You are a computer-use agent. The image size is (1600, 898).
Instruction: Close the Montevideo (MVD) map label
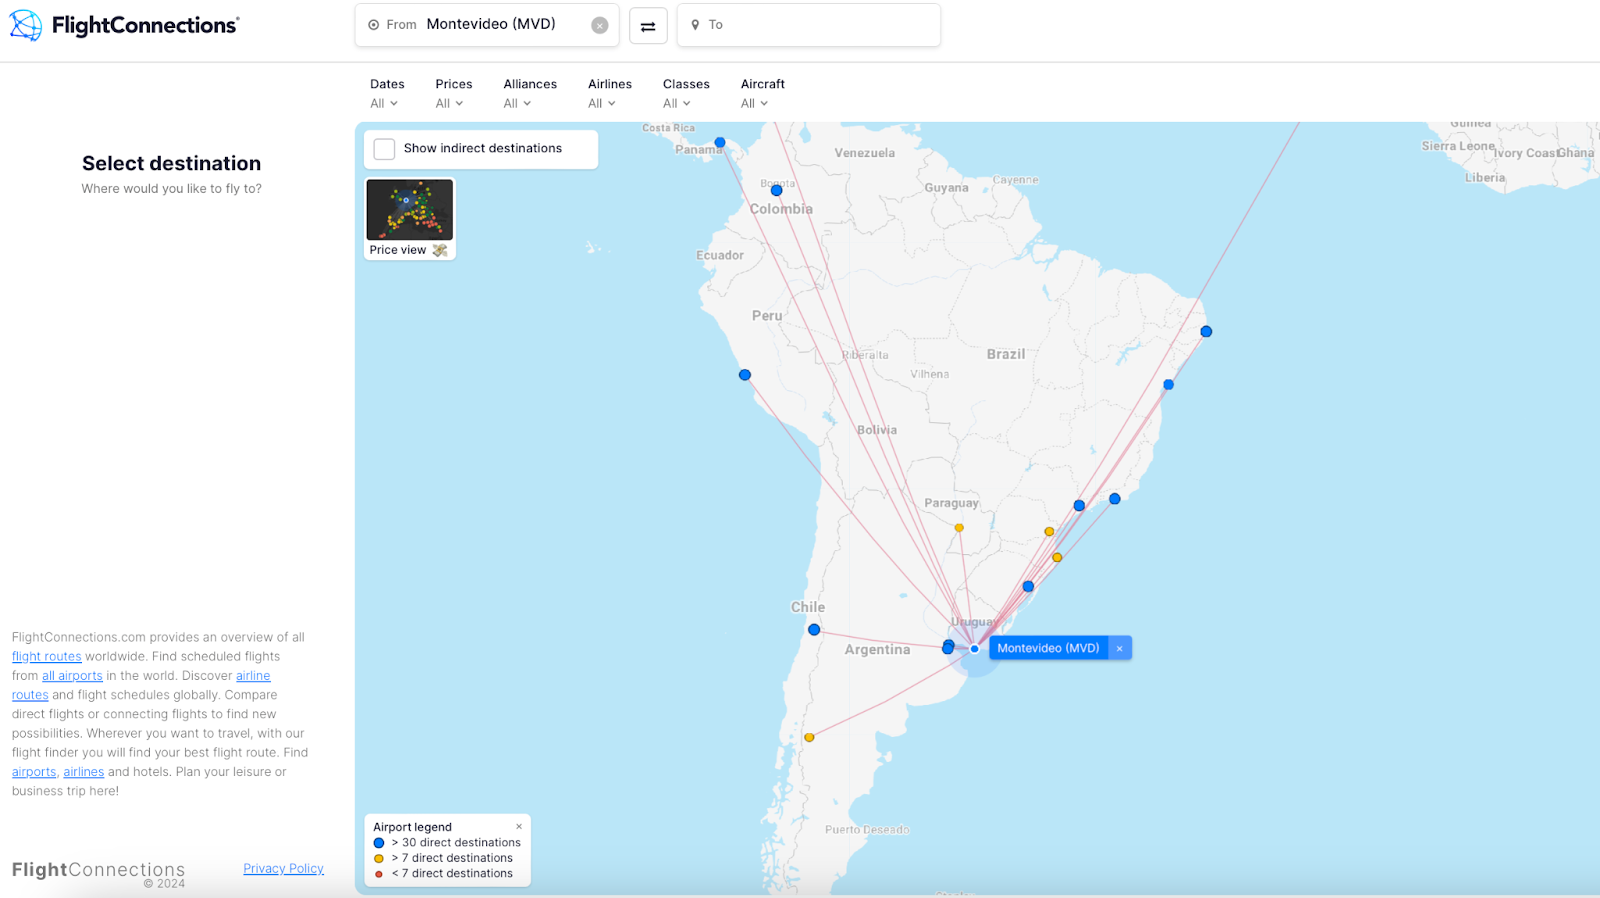coord(1120,648)
